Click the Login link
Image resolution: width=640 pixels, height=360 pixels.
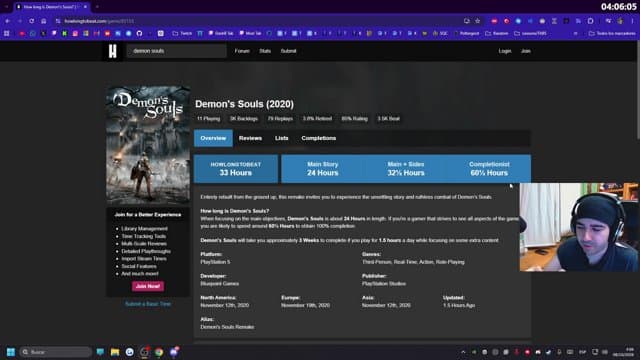click(504, 51)
